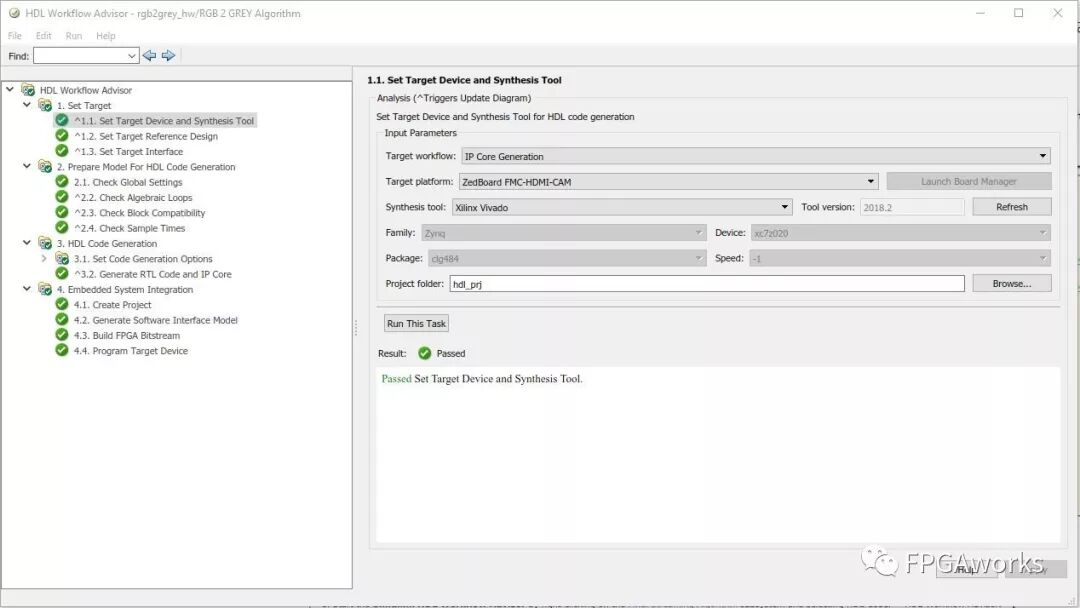The height and width of the screenshot is (608, 1080).
Task: Open the Synthesis tool dropdown
Action: [x=621, y=207]
